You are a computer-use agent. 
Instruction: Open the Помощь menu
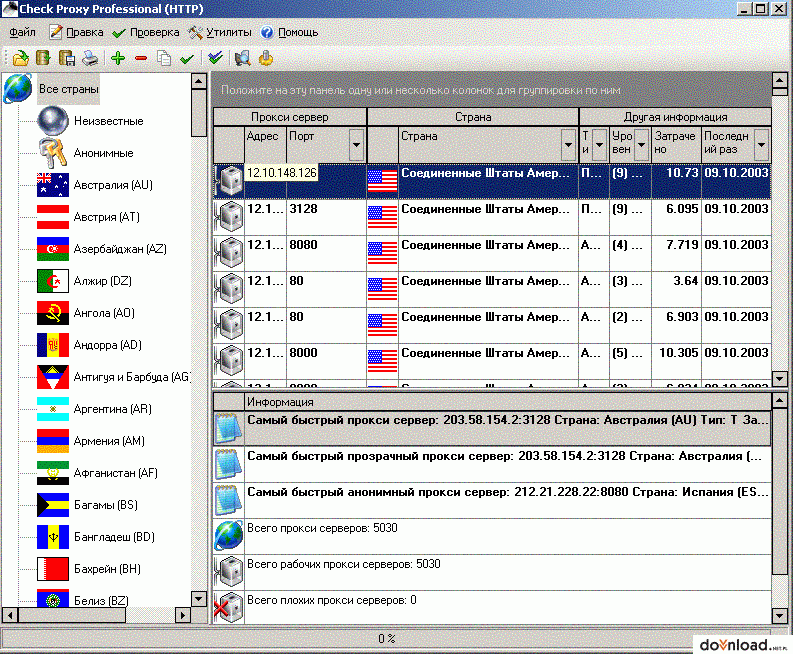[x=290, y=32]
